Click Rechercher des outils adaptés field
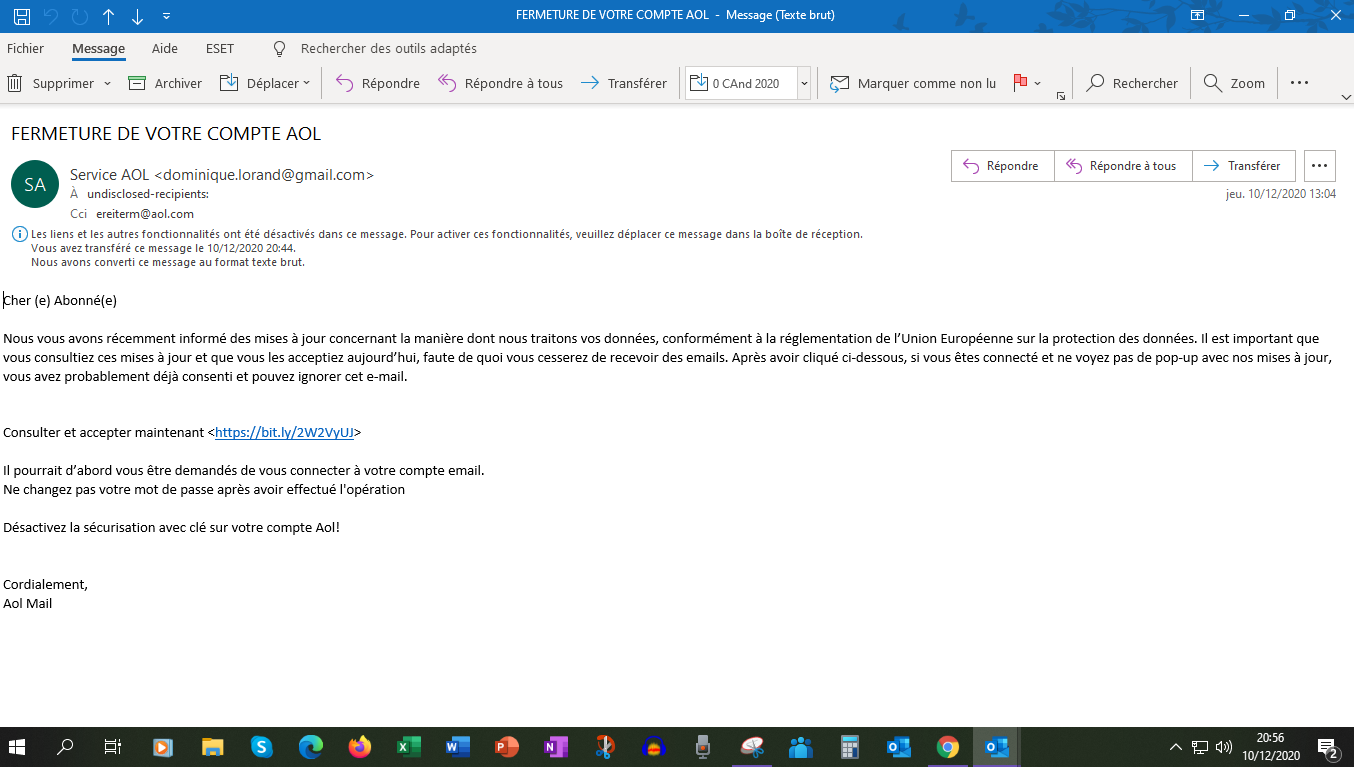The height and width of the screenshot is (767, 1354). pyautogui.click(x=389, y=48)
